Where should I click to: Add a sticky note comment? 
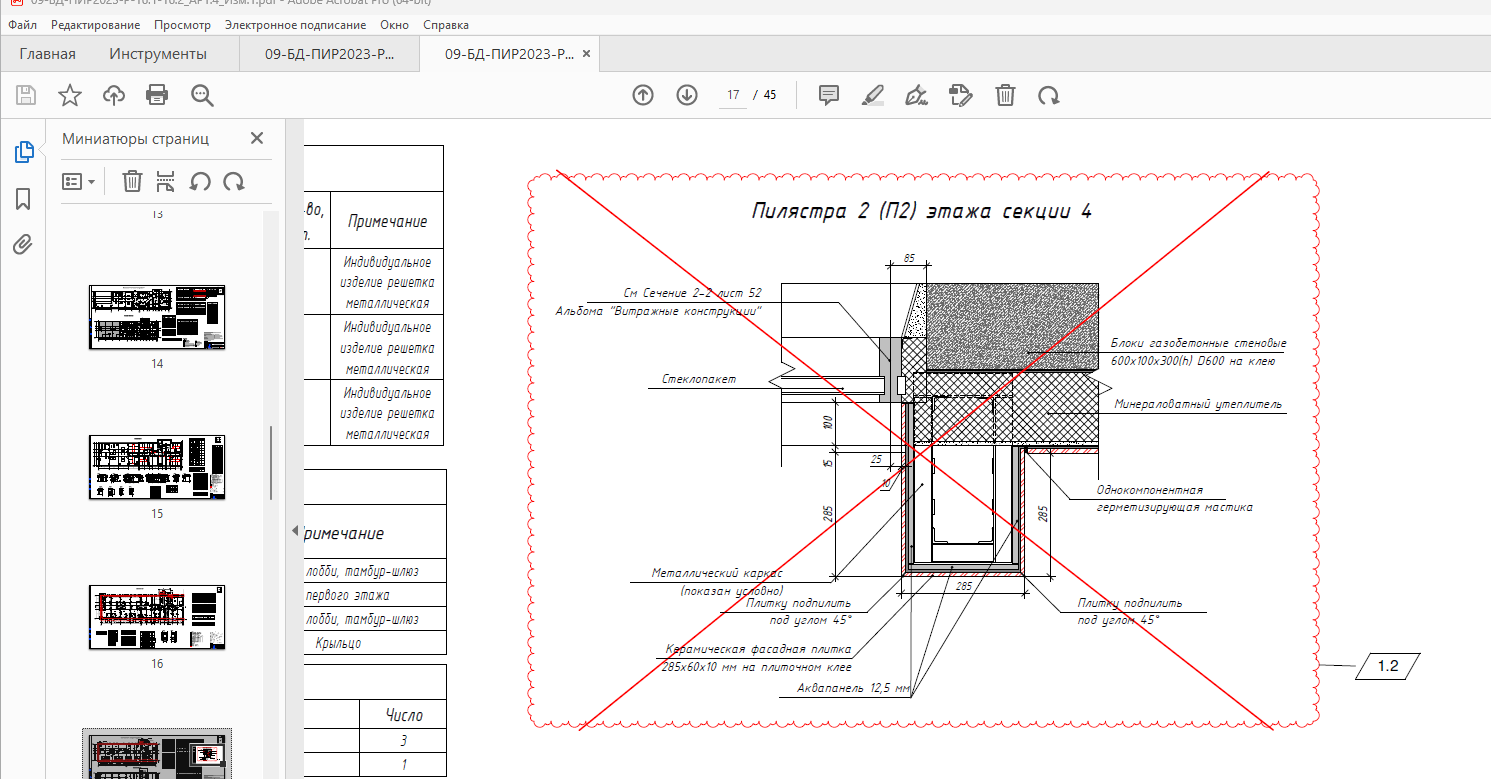click(x=828, y=95)
